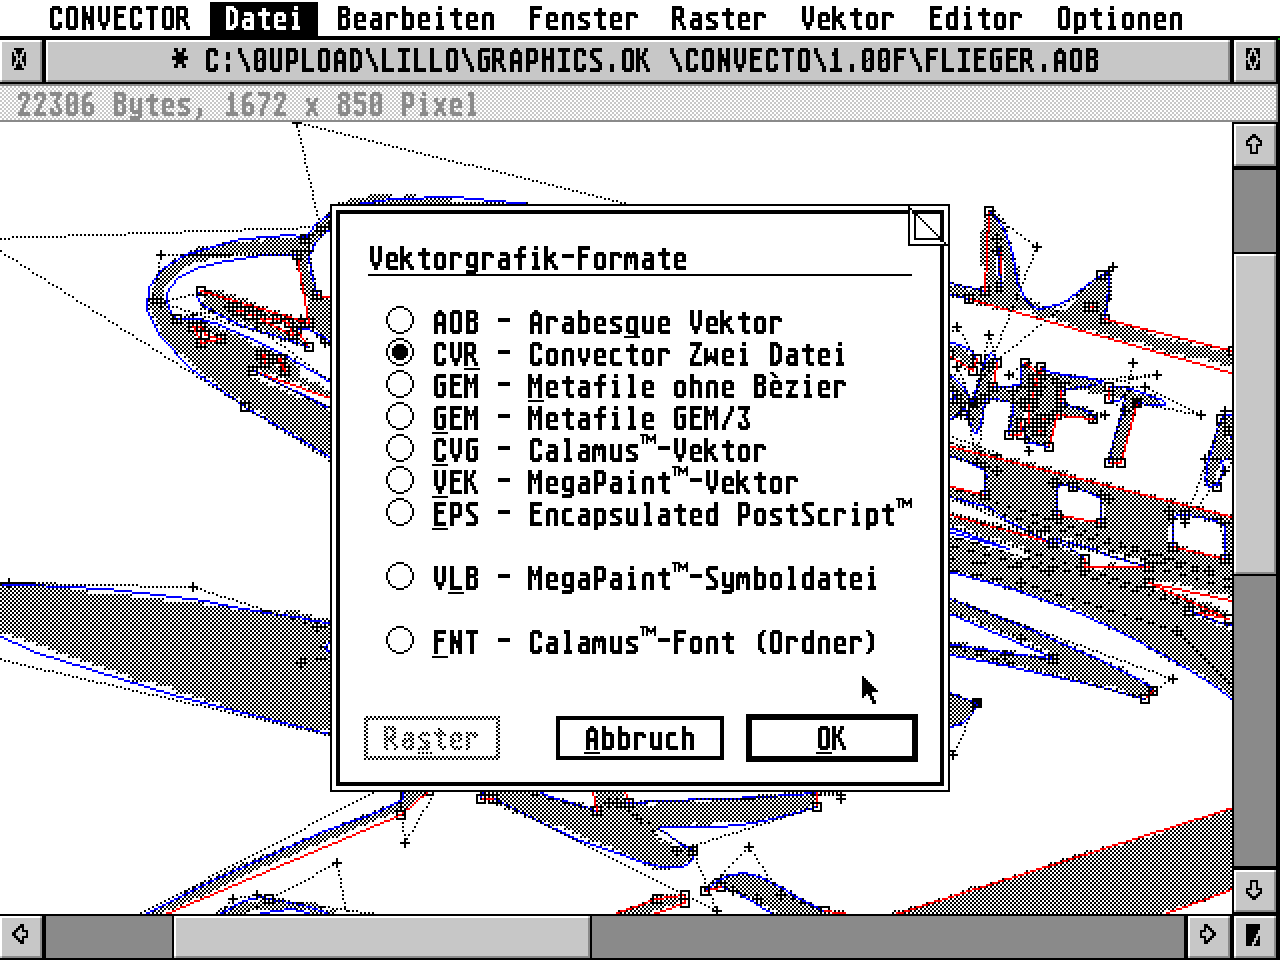Select FNT Calamus-Font as format

400,639
